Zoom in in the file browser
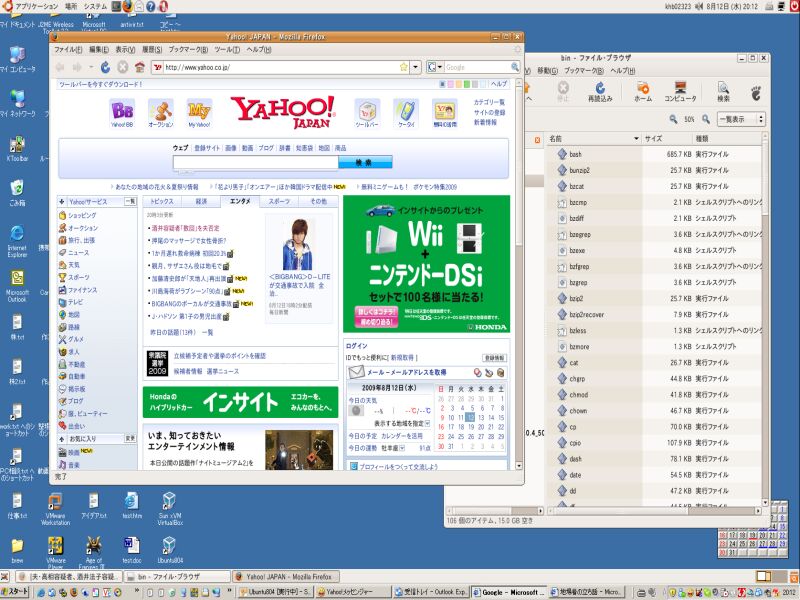Image resolution: width=800 pixels, height=600 pixels. (706, 119)
